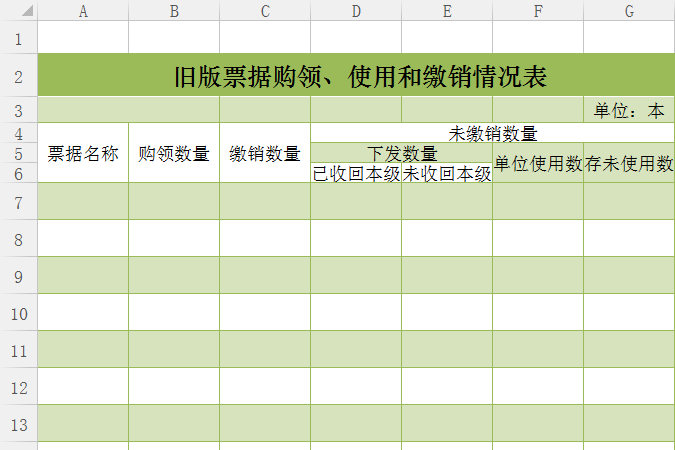This screenshot has height=450, width=675.
Task: Select row 1 header
Action: tap(18, 38)
